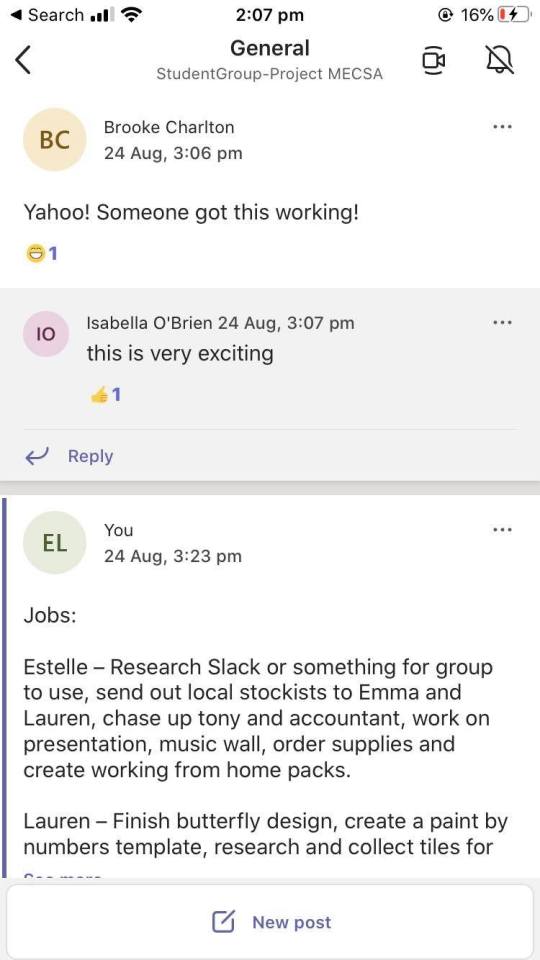Tap Isabella's 'this is very exciting' reply
Viewport: 540px width, 960px height.
tap(179, 353)
